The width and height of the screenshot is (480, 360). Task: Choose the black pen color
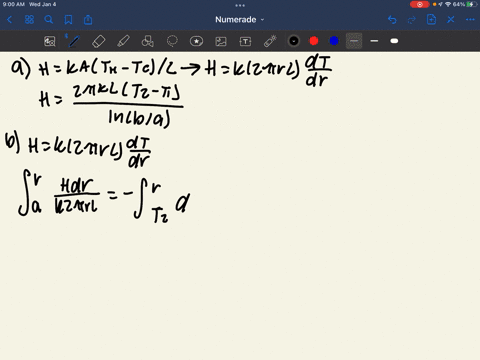pos(294,41)
